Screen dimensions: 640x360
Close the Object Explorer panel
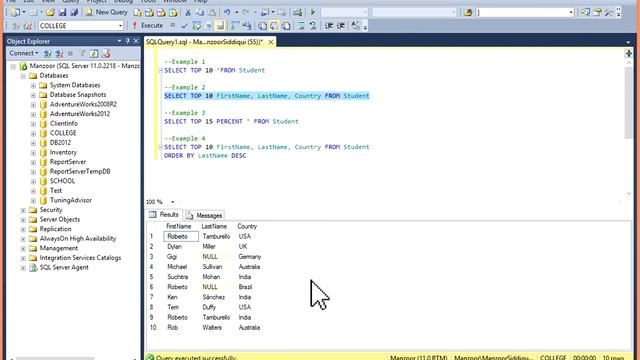[x=136, y=41]
